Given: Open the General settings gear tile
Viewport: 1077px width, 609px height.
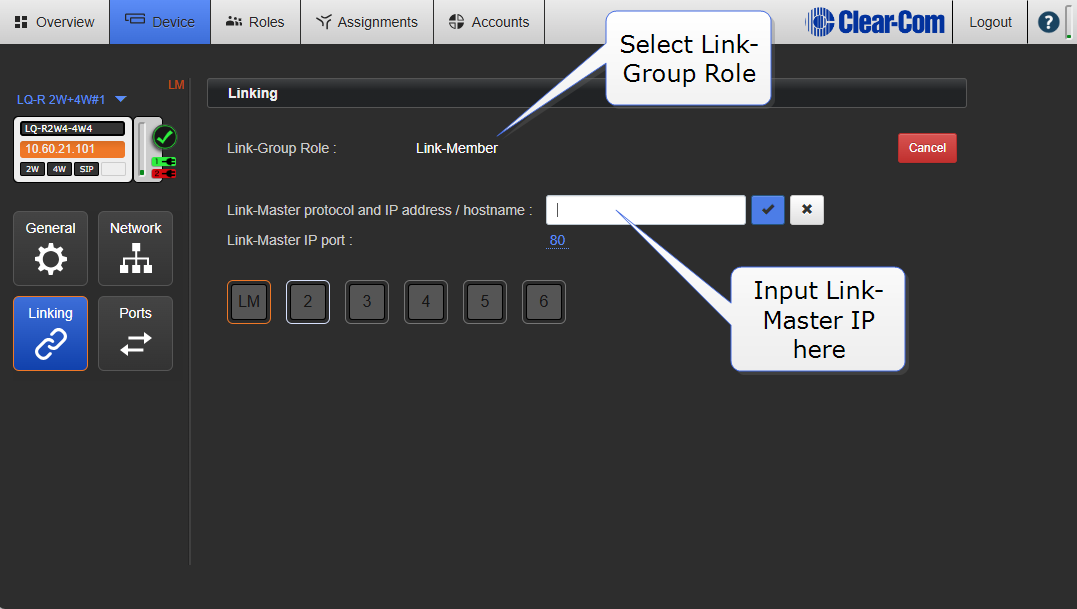Looking at the screenshot, I should pyautogui.click(x=50, y=248).
